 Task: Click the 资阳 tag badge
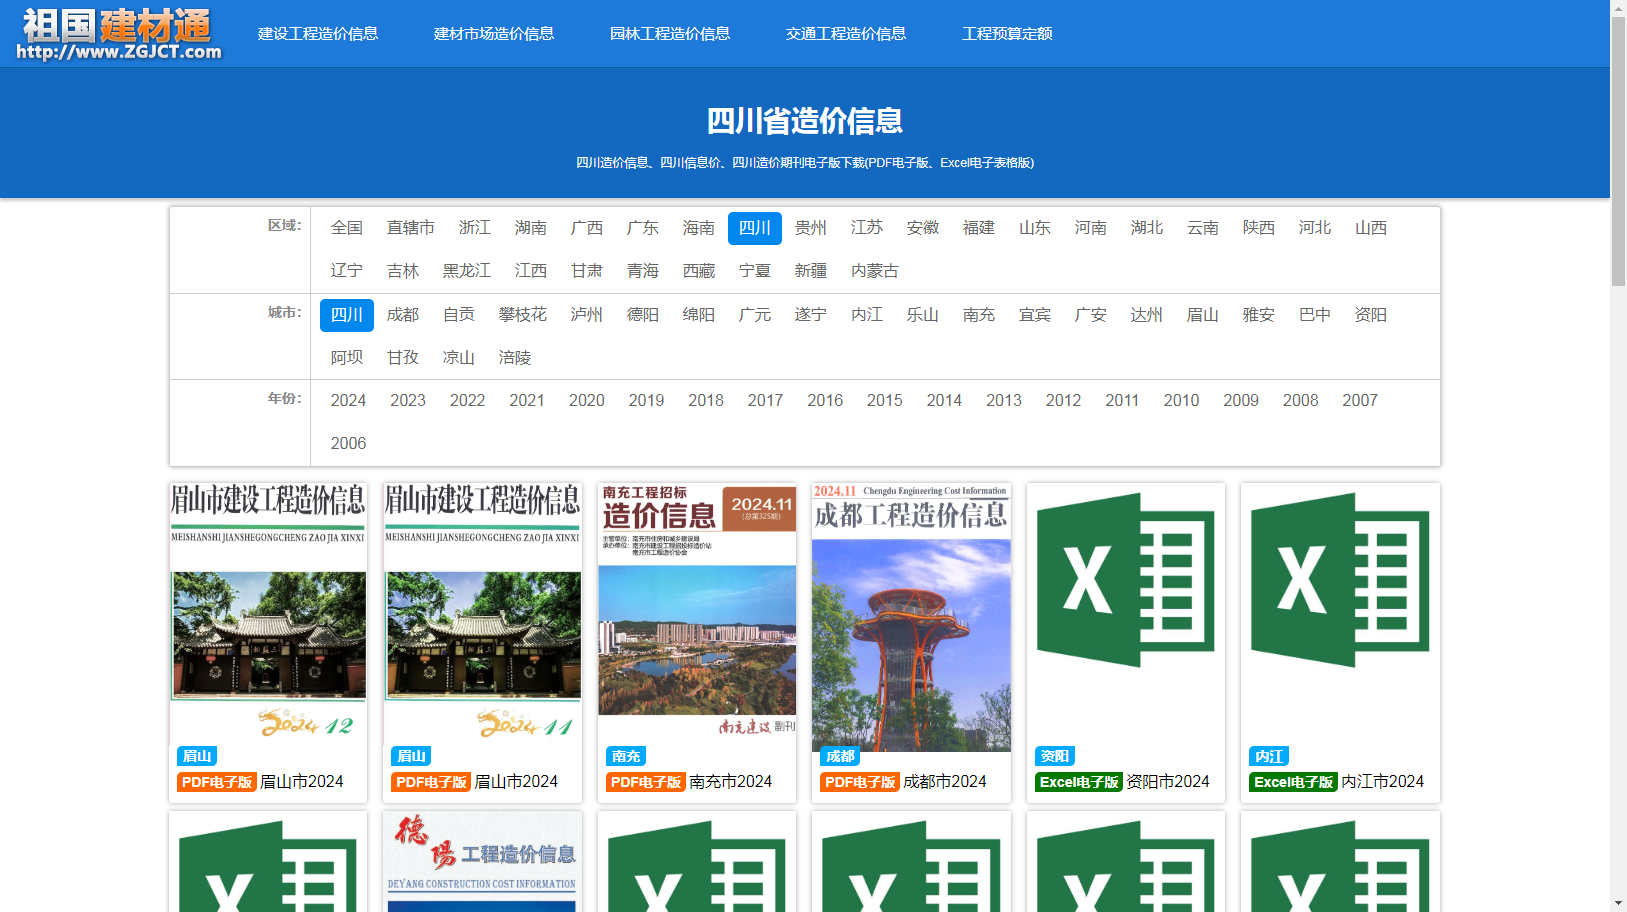pyautogui.click(x=1055, y=756)
